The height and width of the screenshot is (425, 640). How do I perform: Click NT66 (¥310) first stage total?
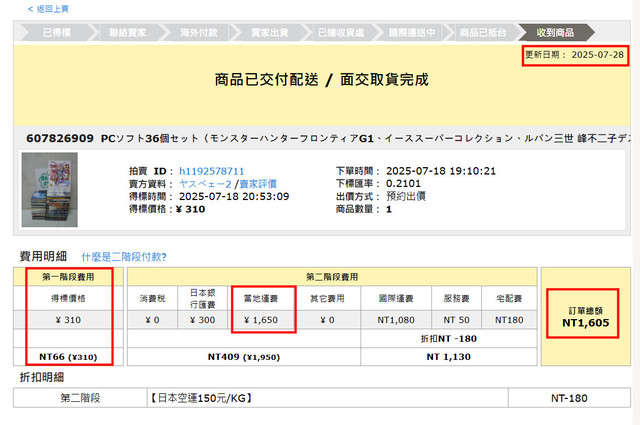pyautogui.click(x=68, y=357)
